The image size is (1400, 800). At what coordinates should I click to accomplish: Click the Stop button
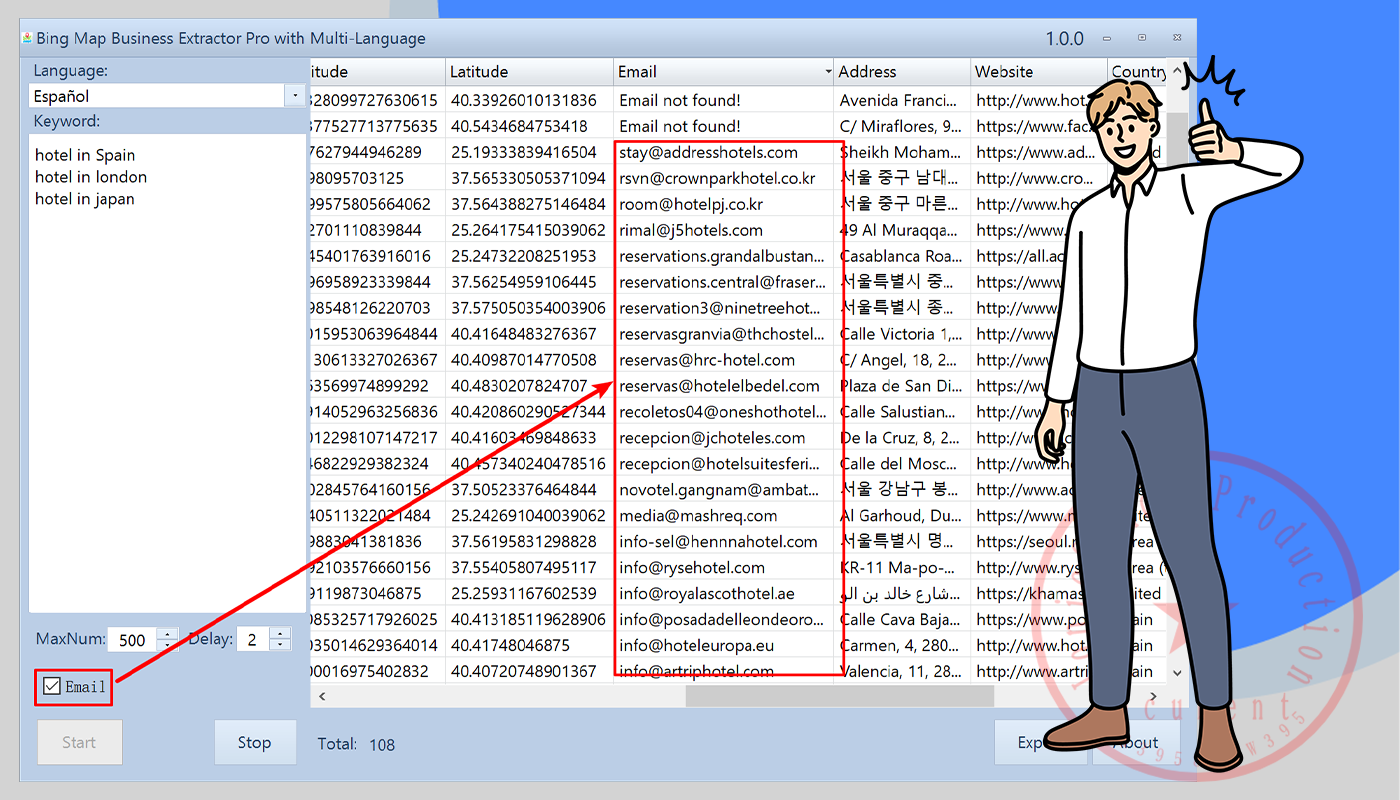coord(254,742)
